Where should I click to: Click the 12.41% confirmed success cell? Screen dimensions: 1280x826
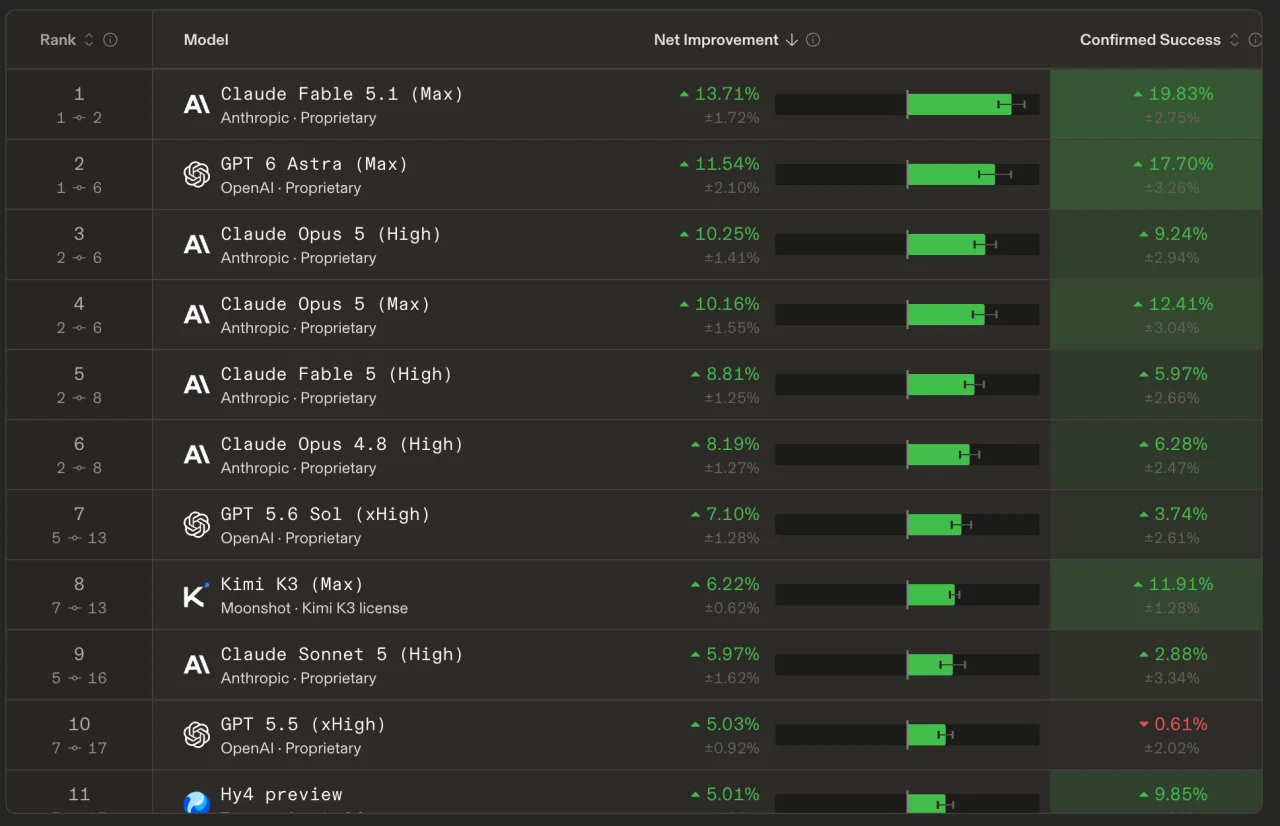1156,314
